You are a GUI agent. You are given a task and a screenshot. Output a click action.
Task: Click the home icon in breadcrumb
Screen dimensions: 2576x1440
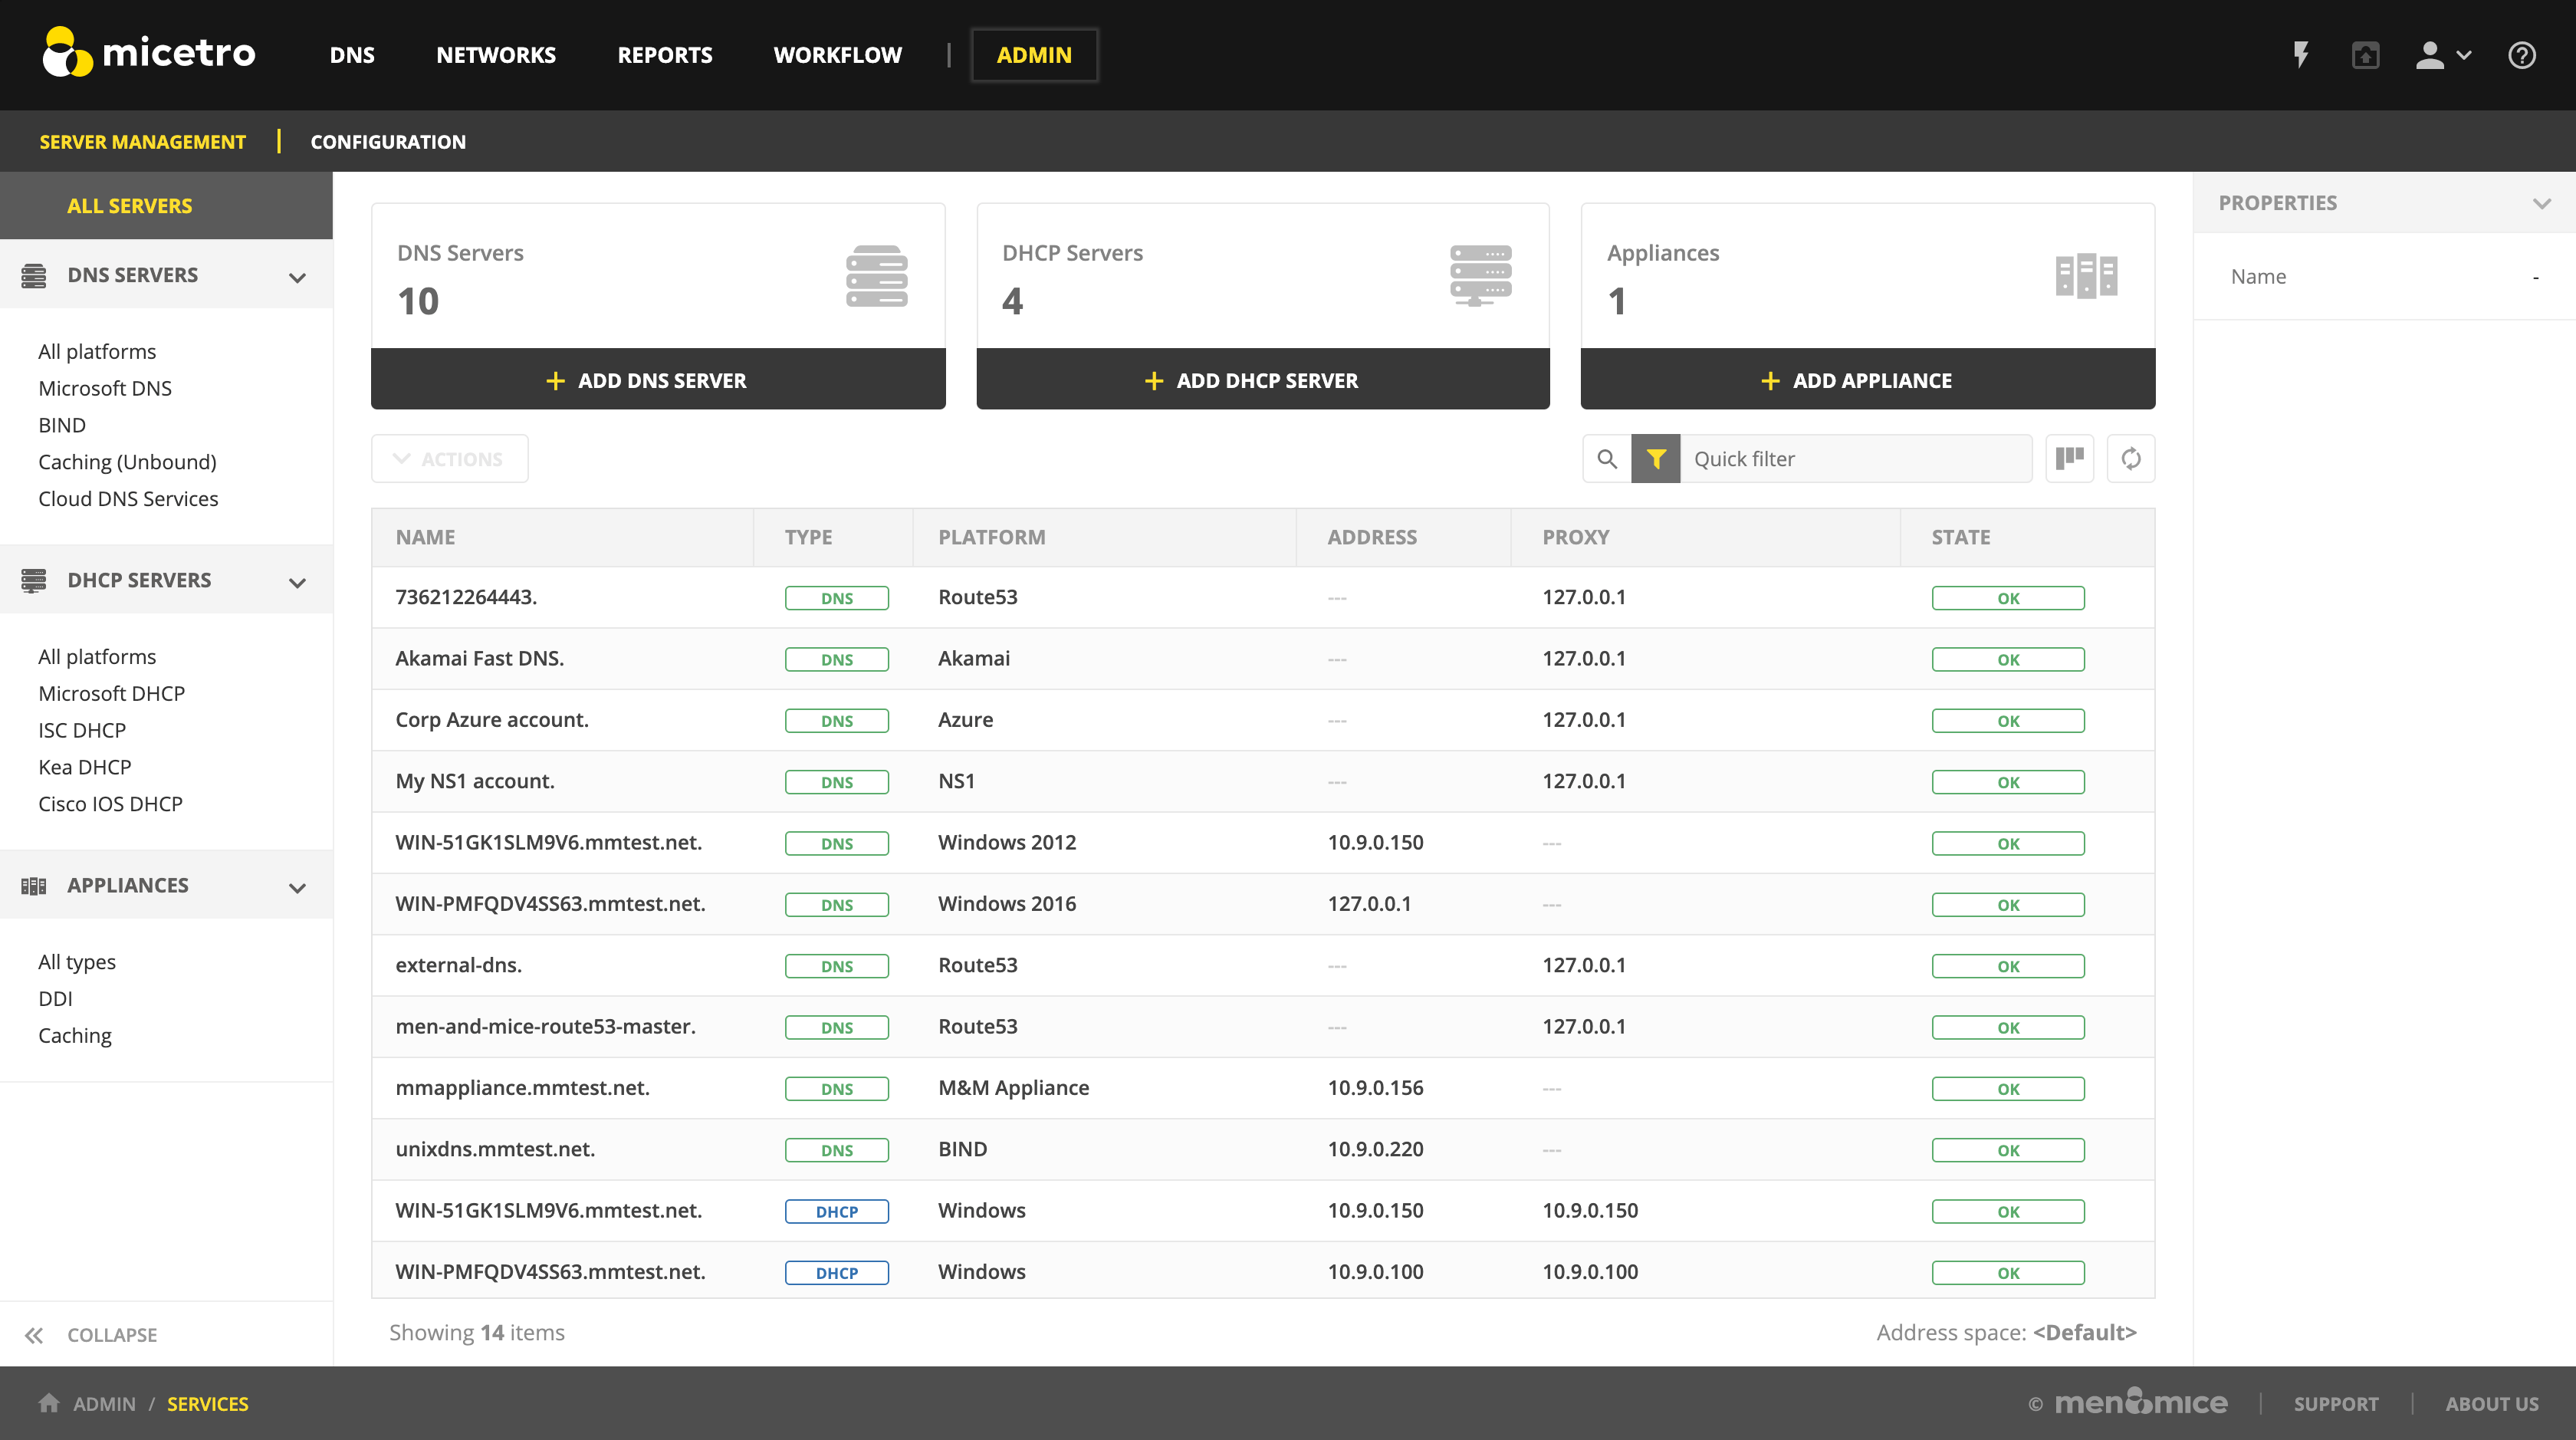tap(48, 1403)
